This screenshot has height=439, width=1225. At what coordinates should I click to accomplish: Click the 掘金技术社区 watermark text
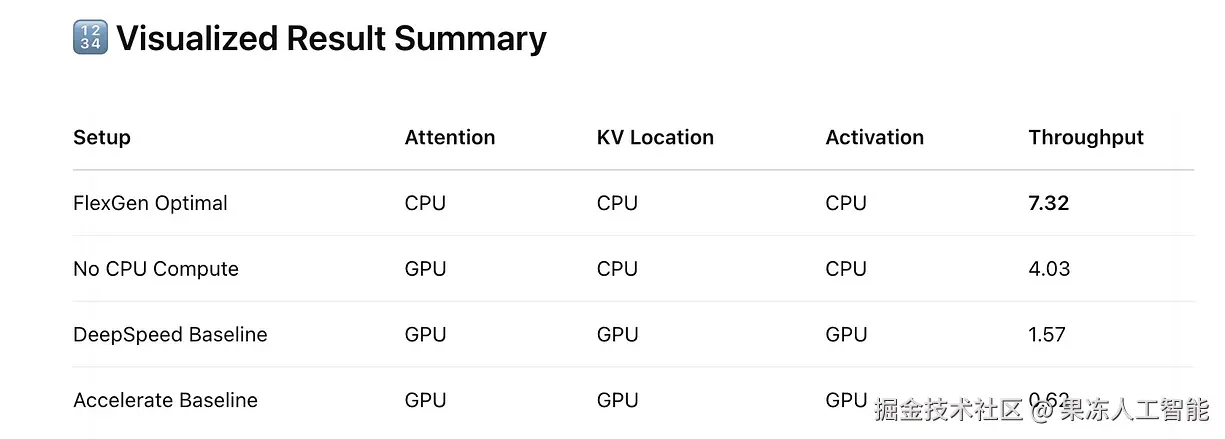click(949, 408)
